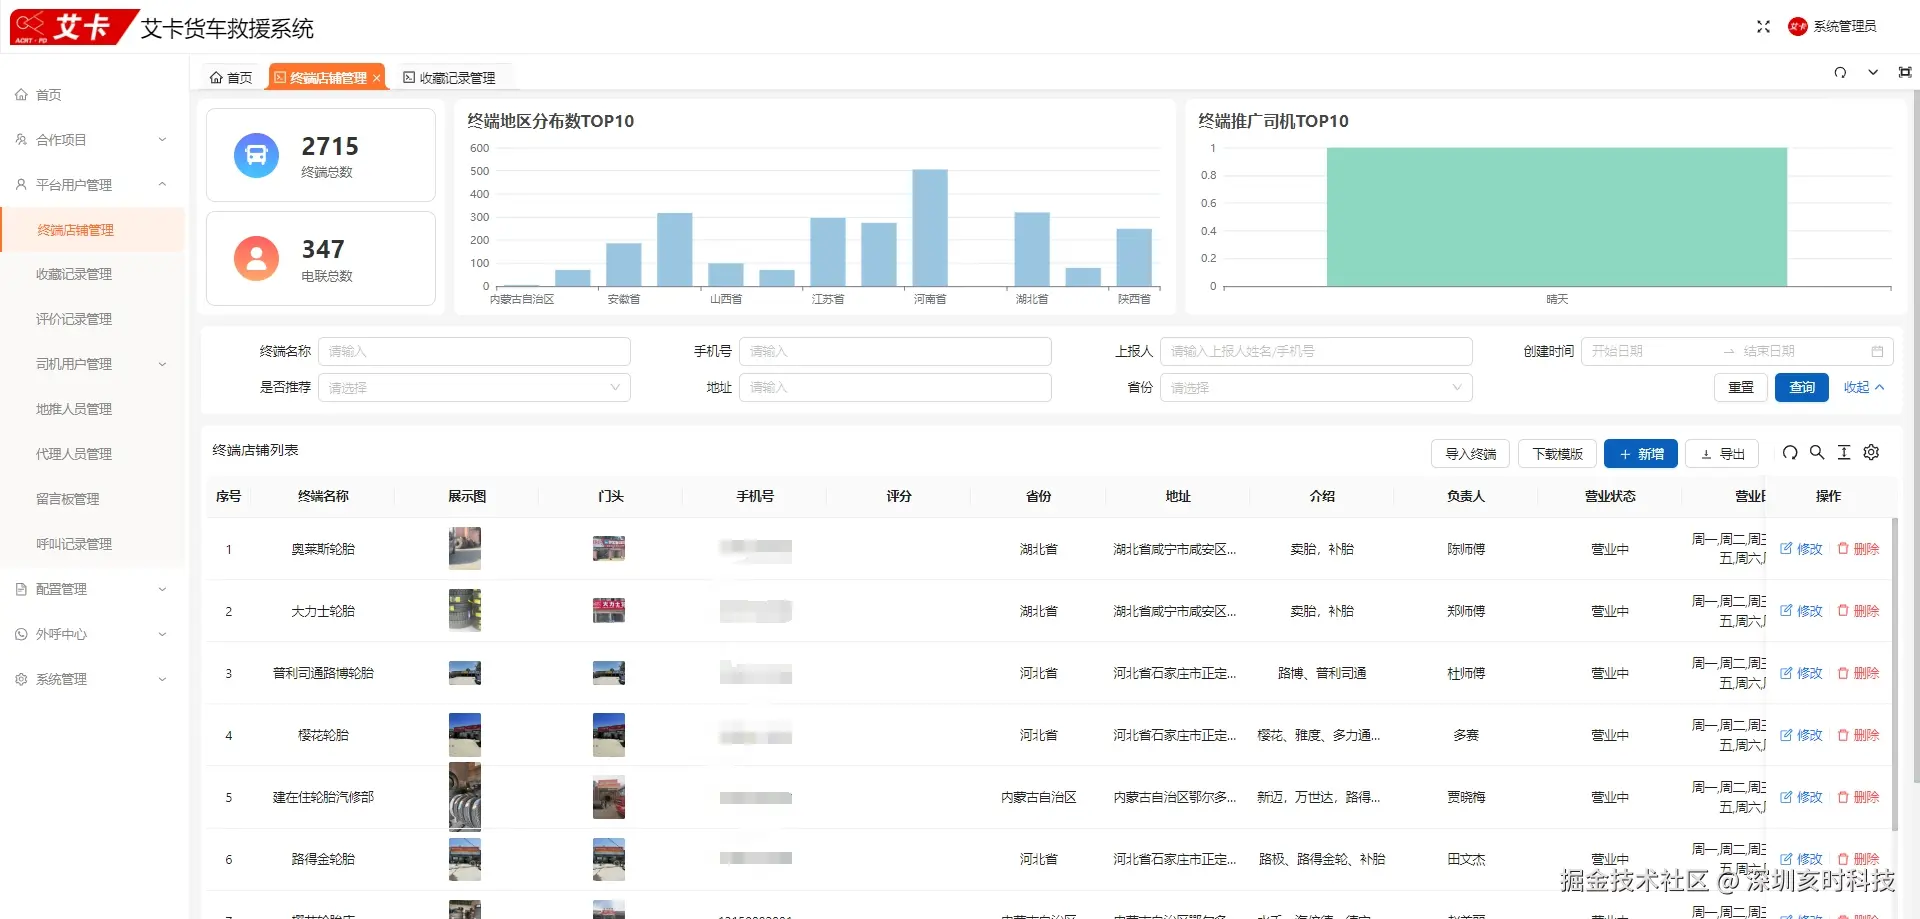Open the 是否推荐 dropdown

click(x=474, y=388)
